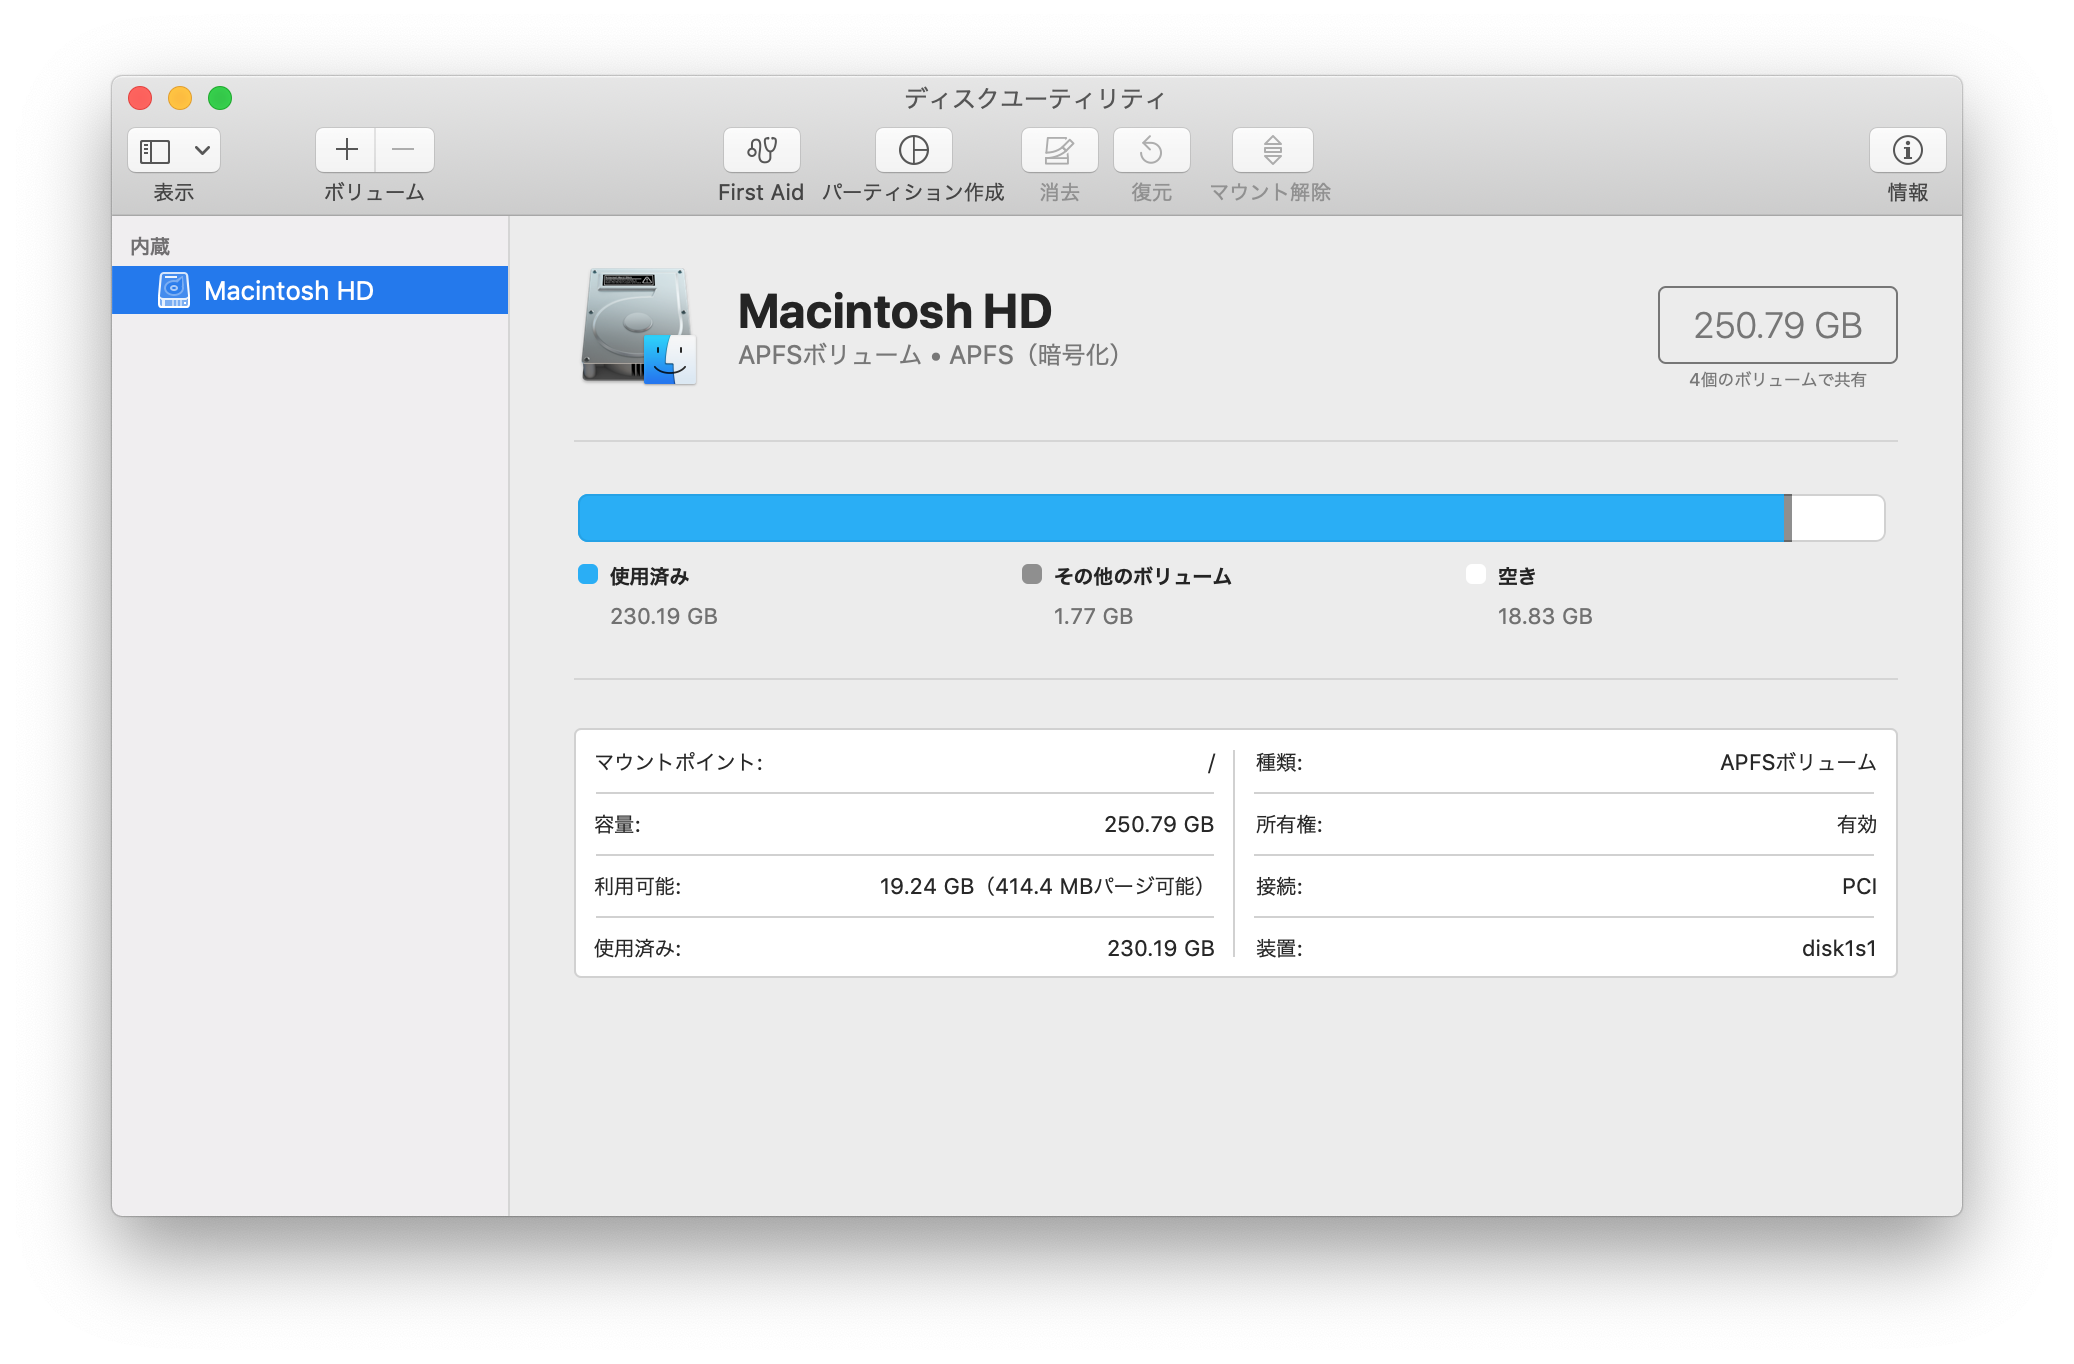
Task: Click the その他のボリューム legend label
Action: 1143,576
